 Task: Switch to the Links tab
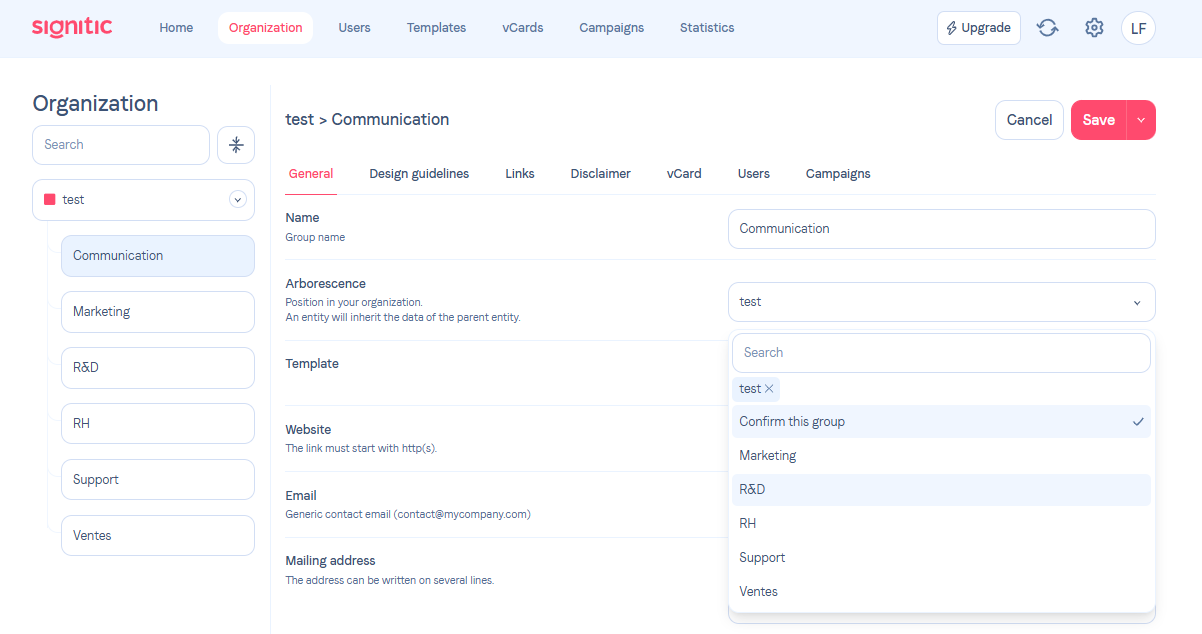click(520, 174)
